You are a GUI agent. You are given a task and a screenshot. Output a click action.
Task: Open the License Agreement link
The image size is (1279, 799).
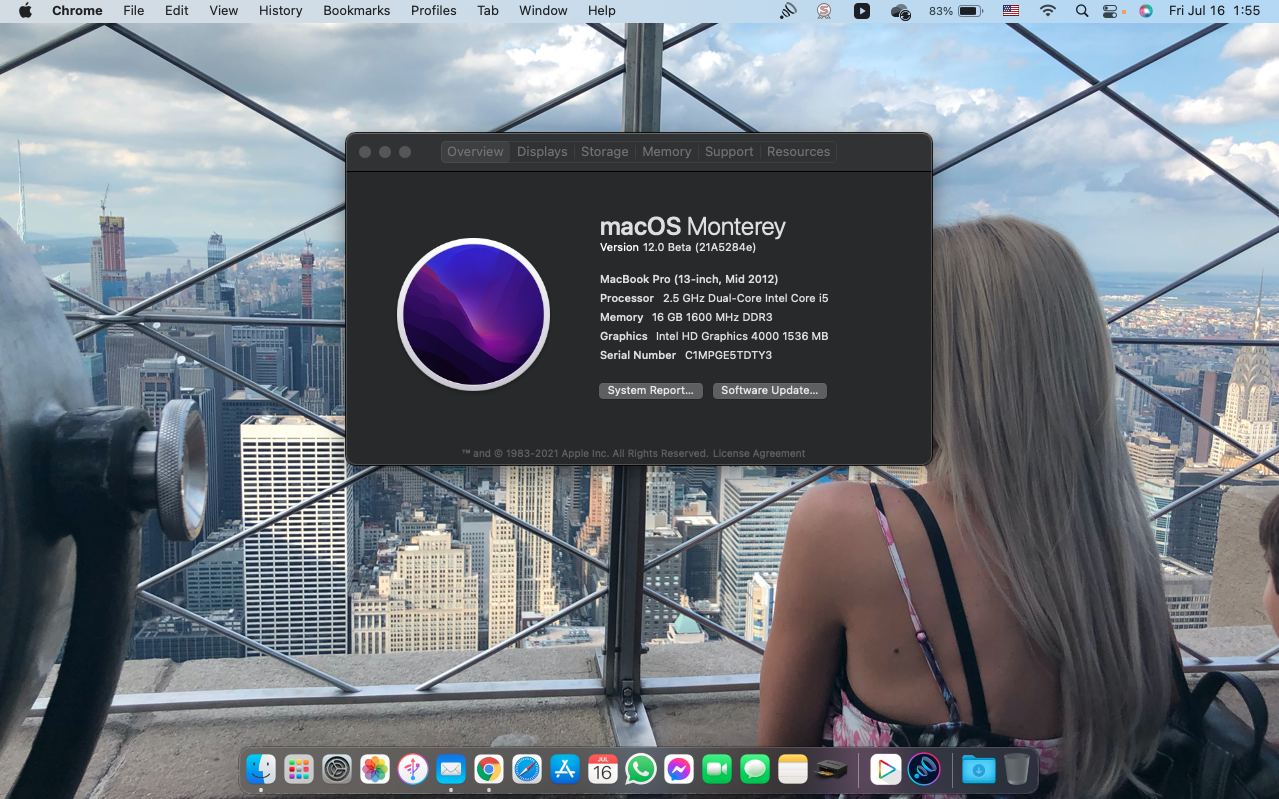(759, 453)
